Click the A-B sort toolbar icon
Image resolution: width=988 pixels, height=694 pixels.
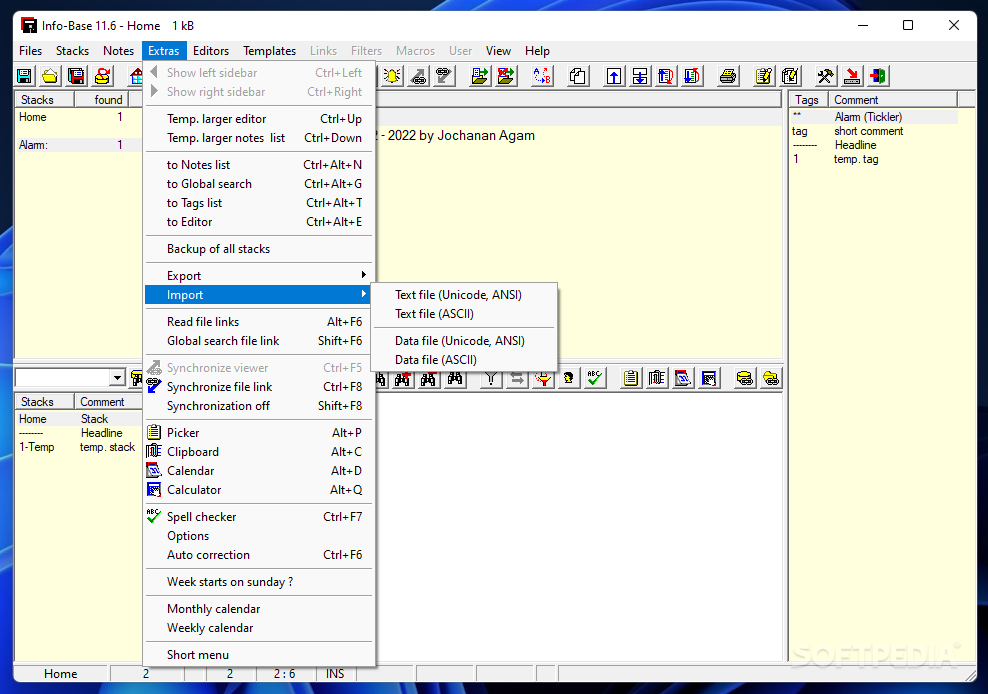coord(542,76)
